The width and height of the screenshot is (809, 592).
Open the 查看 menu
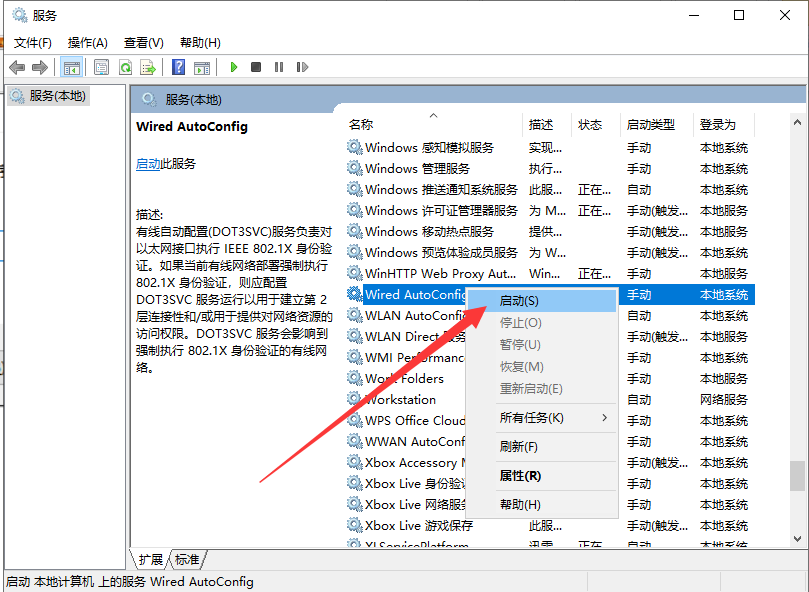point(143,42)
